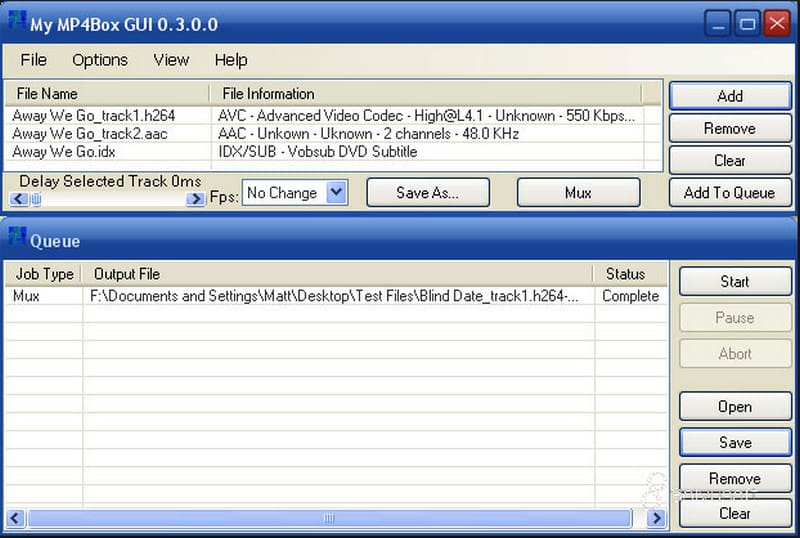This screenshot has width=800, height=538.
Task: Click the Status column header in queue
Action: click(x=626, y=274)
